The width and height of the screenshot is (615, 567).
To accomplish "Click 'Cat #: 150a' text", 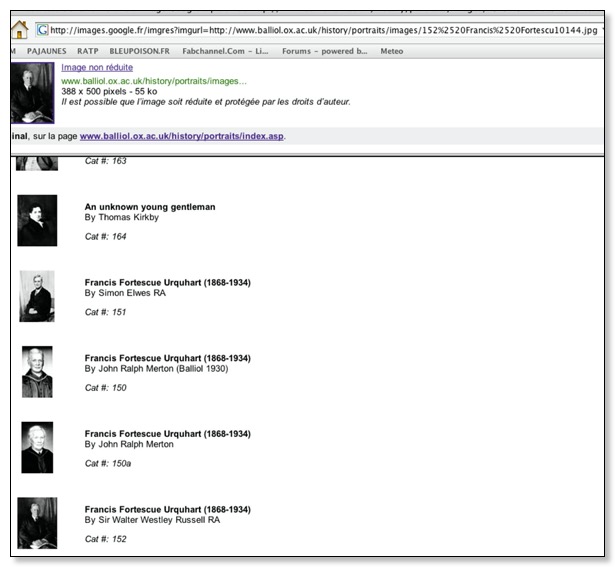I will pyautogui.click(x=108, y=463).
